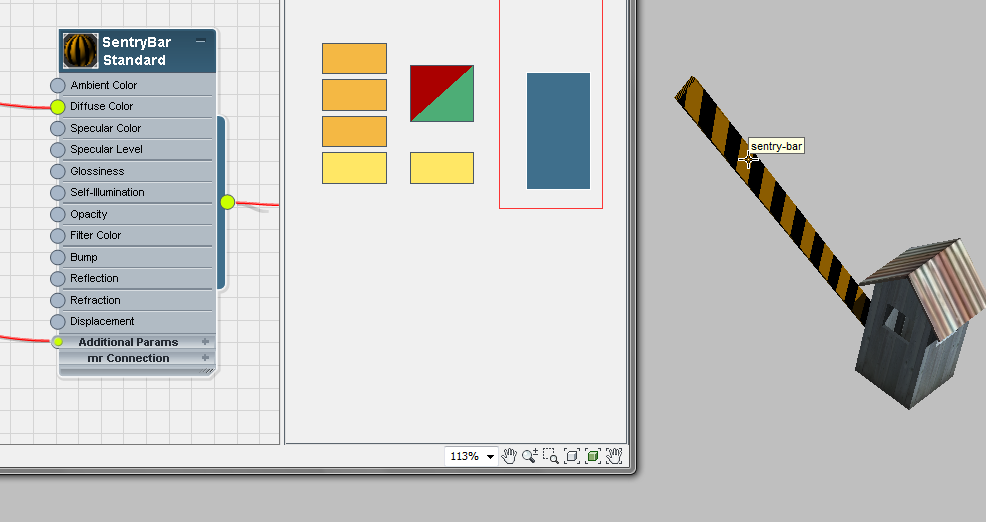Expand the mr Connection rollout
Viewport: 986px width, 522px height.
click(205, 357)
